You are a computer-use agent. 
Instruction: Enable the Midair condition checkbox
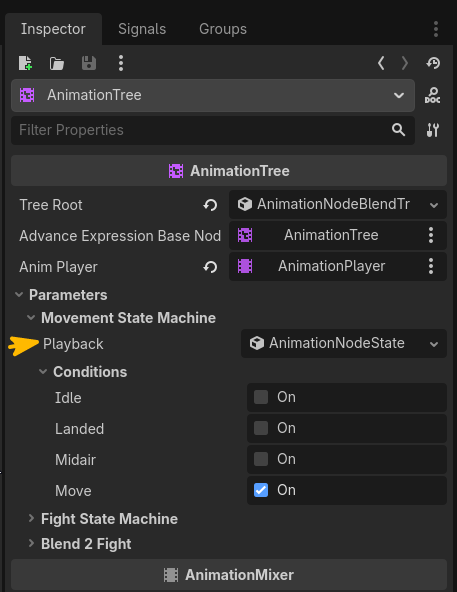coord(261,459)
